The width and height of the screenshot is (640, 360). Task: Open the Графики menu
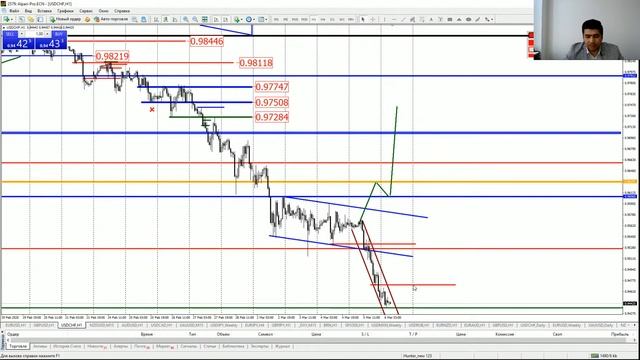point(65,11)
